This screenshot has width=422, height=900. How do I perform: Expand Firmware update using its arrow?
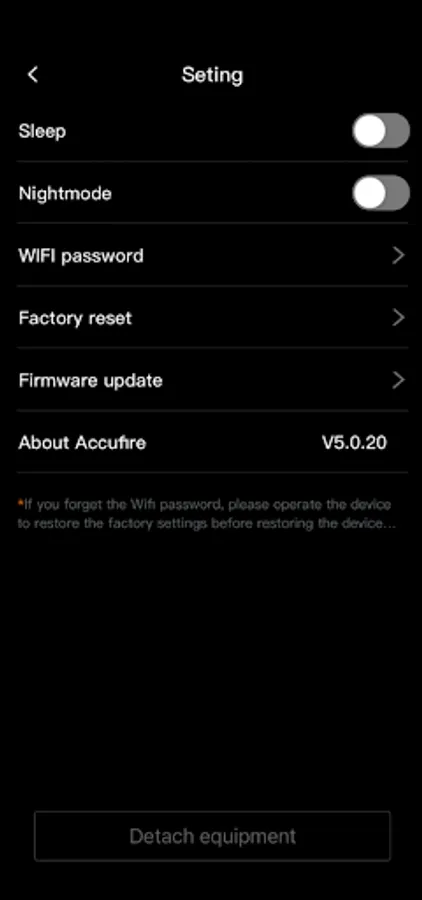coord(398,380)
